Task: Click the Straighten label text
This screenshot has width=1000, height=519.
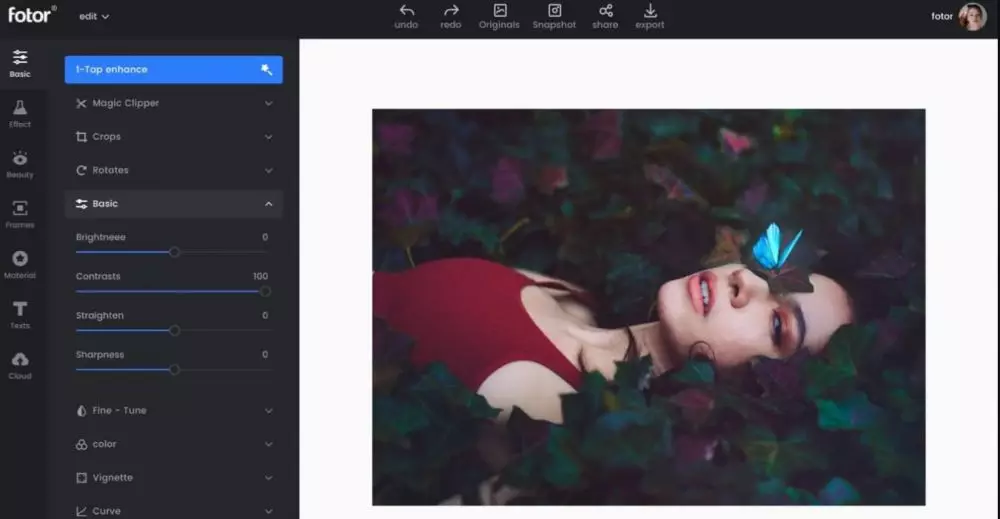Action: (x=100, y=316)
